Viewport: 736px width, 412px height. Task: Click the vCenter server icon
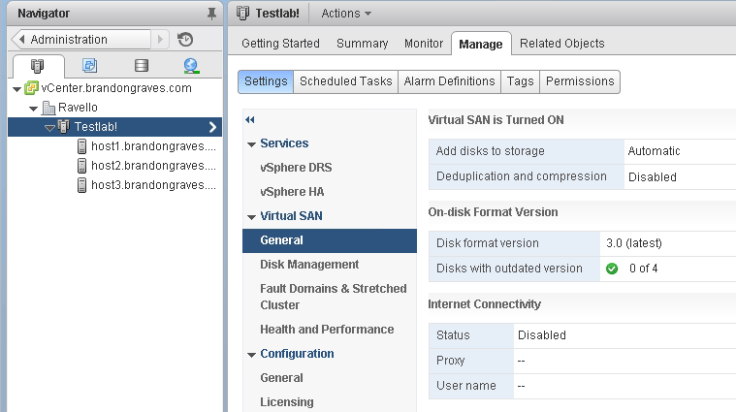(x=31, y=88)
